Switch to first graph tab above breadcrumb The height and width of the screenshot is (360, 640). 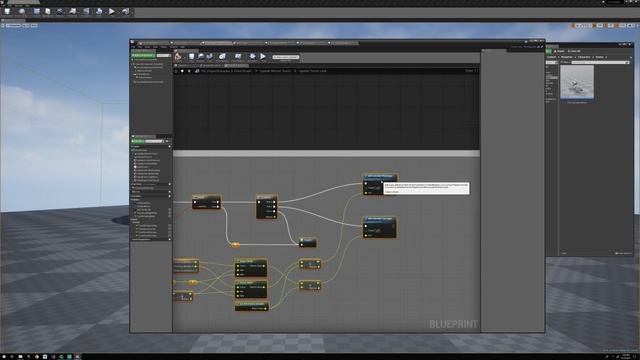187,65
